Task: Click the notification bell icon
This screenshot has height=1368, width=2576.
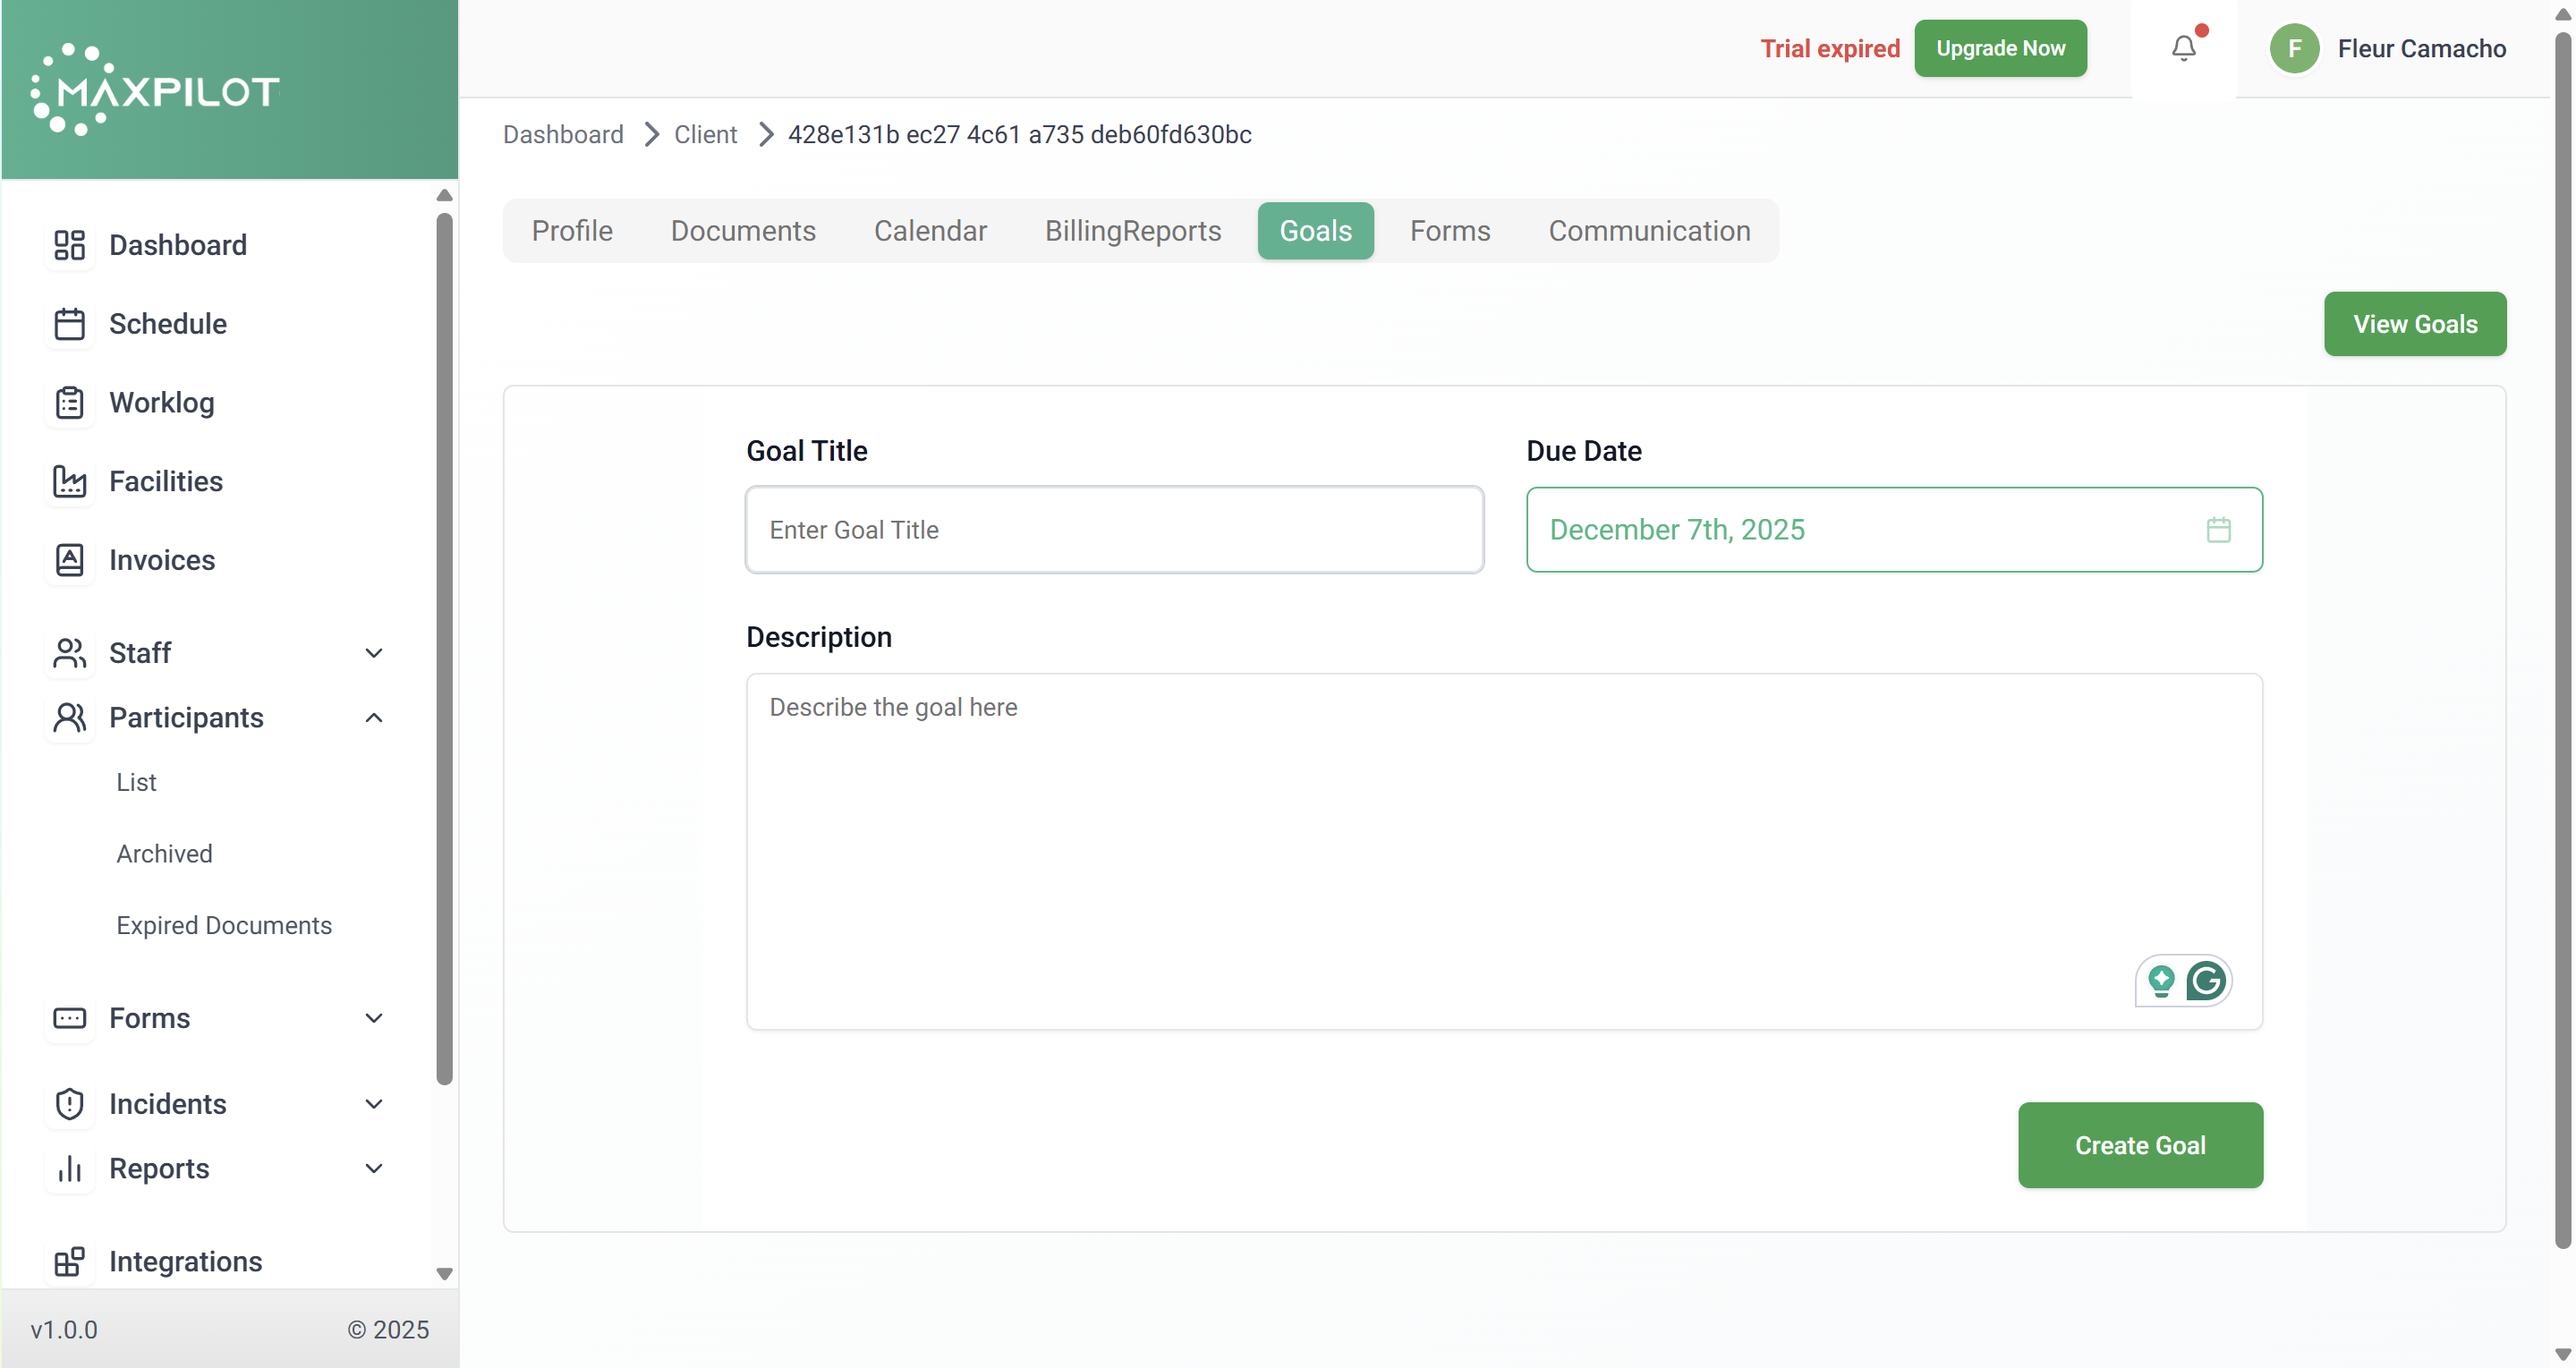Action: (2183, 48)
